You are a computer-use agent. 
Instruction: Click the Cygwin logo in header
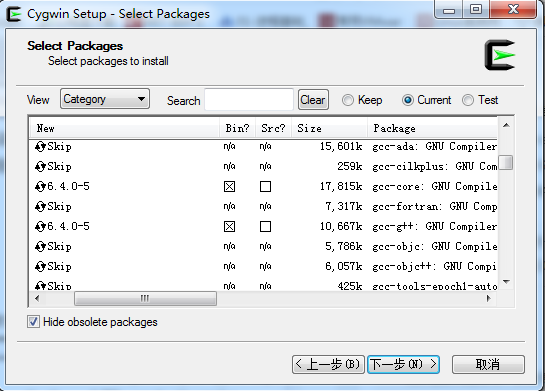500,55
